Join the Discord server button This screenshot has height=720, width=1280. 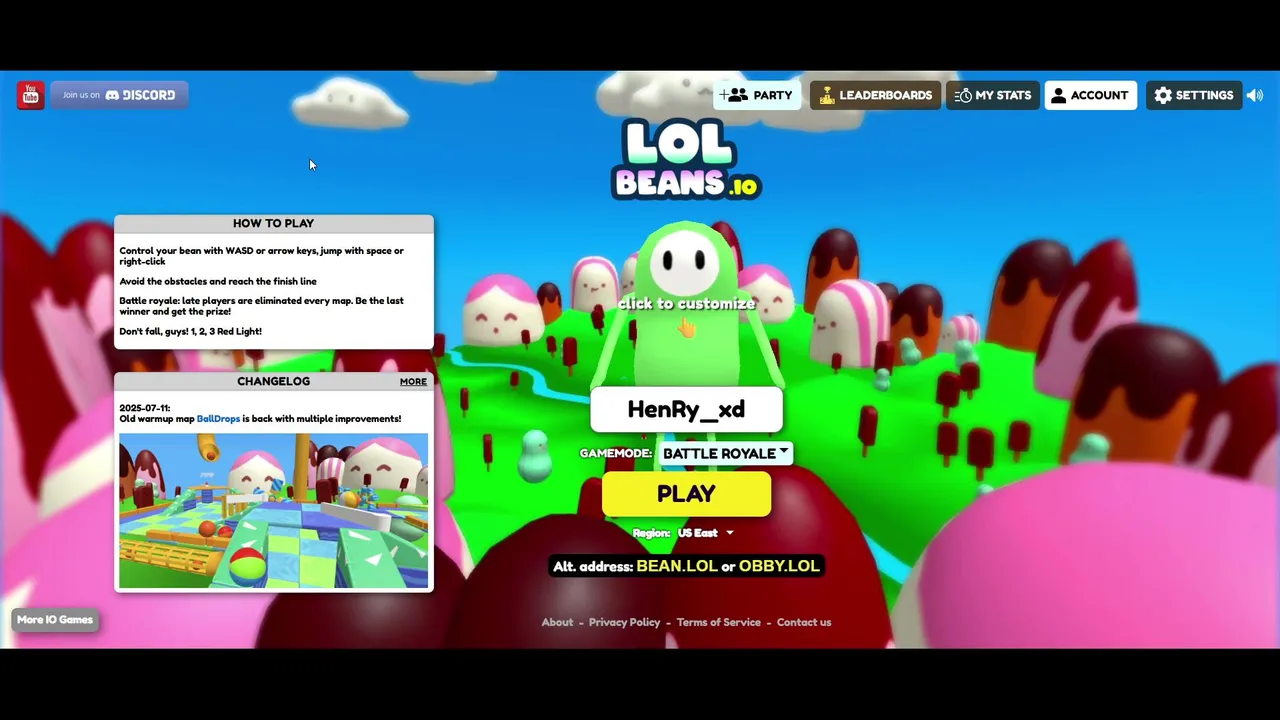(x=119, y=95)
